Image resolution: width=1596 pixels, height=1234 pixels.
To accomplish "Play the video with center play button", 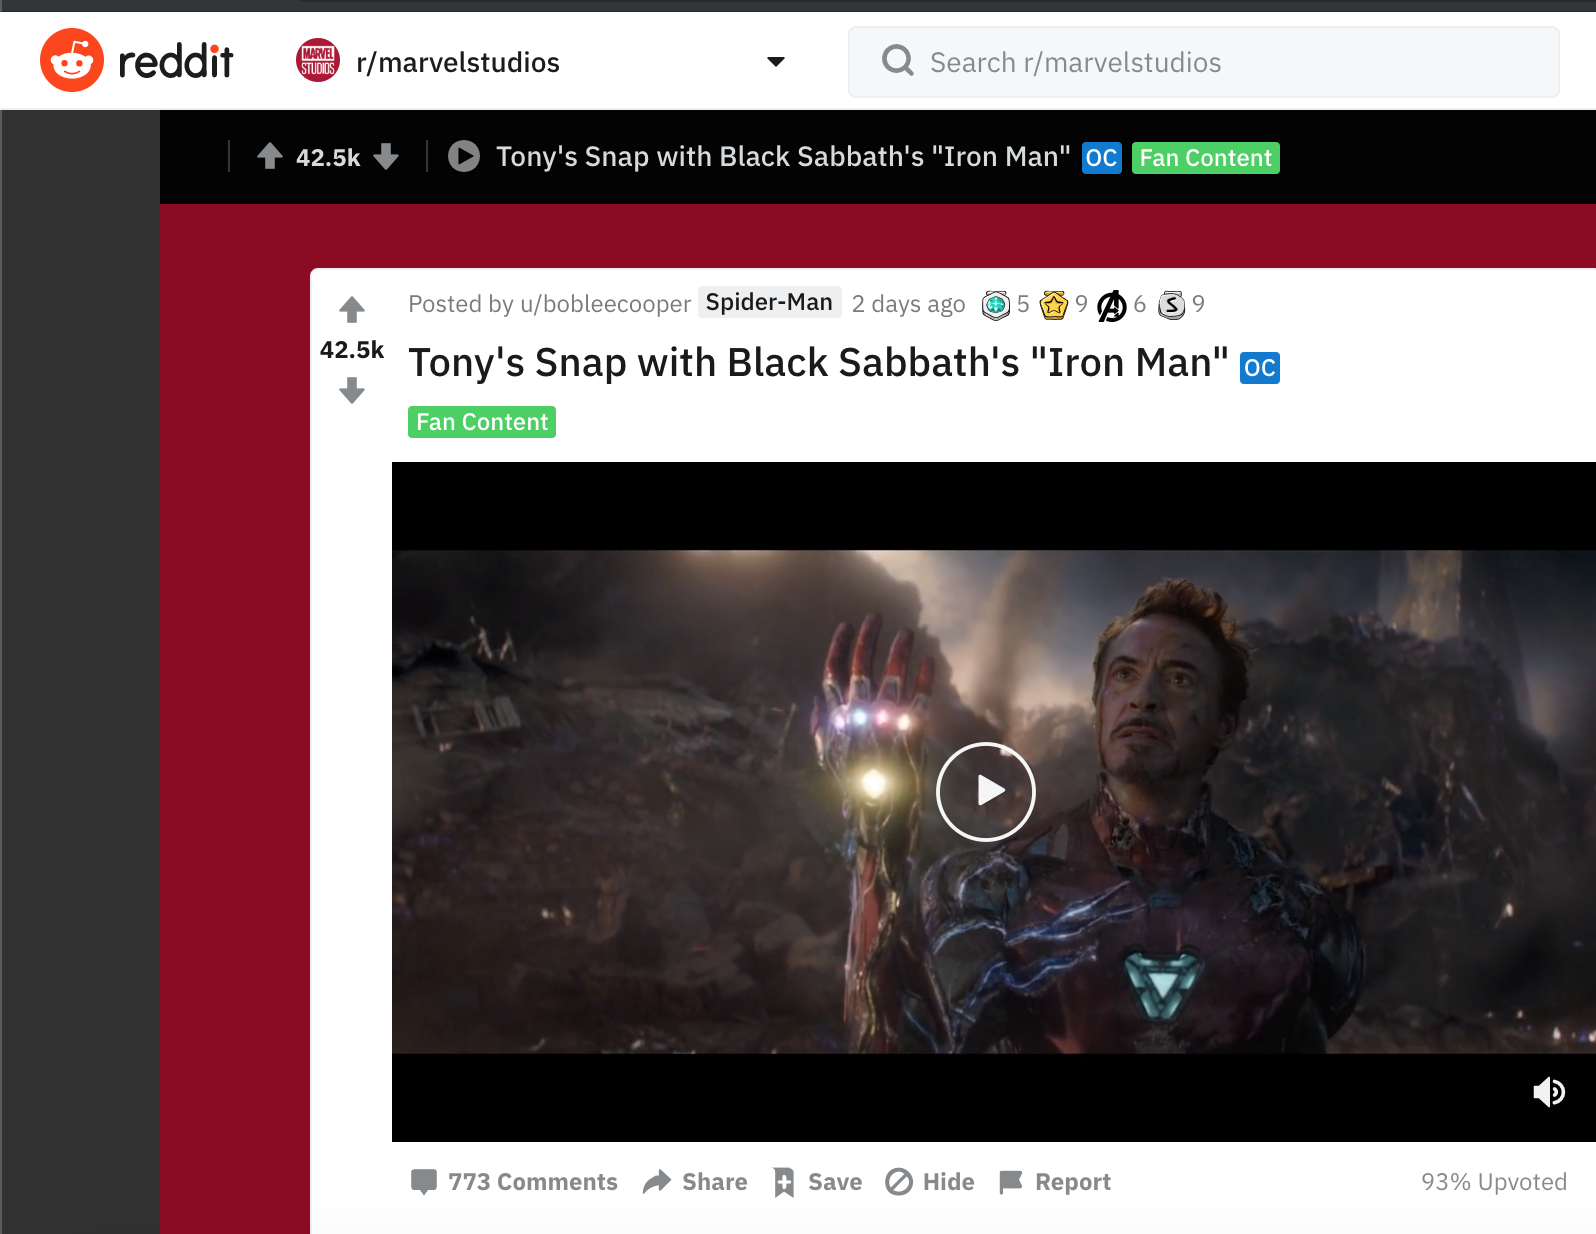I will 986,791.
